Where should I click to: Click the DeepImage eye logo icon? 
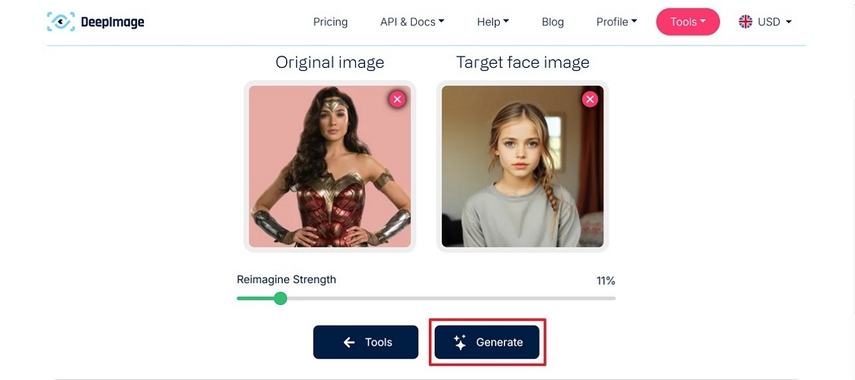click(61, 22)
